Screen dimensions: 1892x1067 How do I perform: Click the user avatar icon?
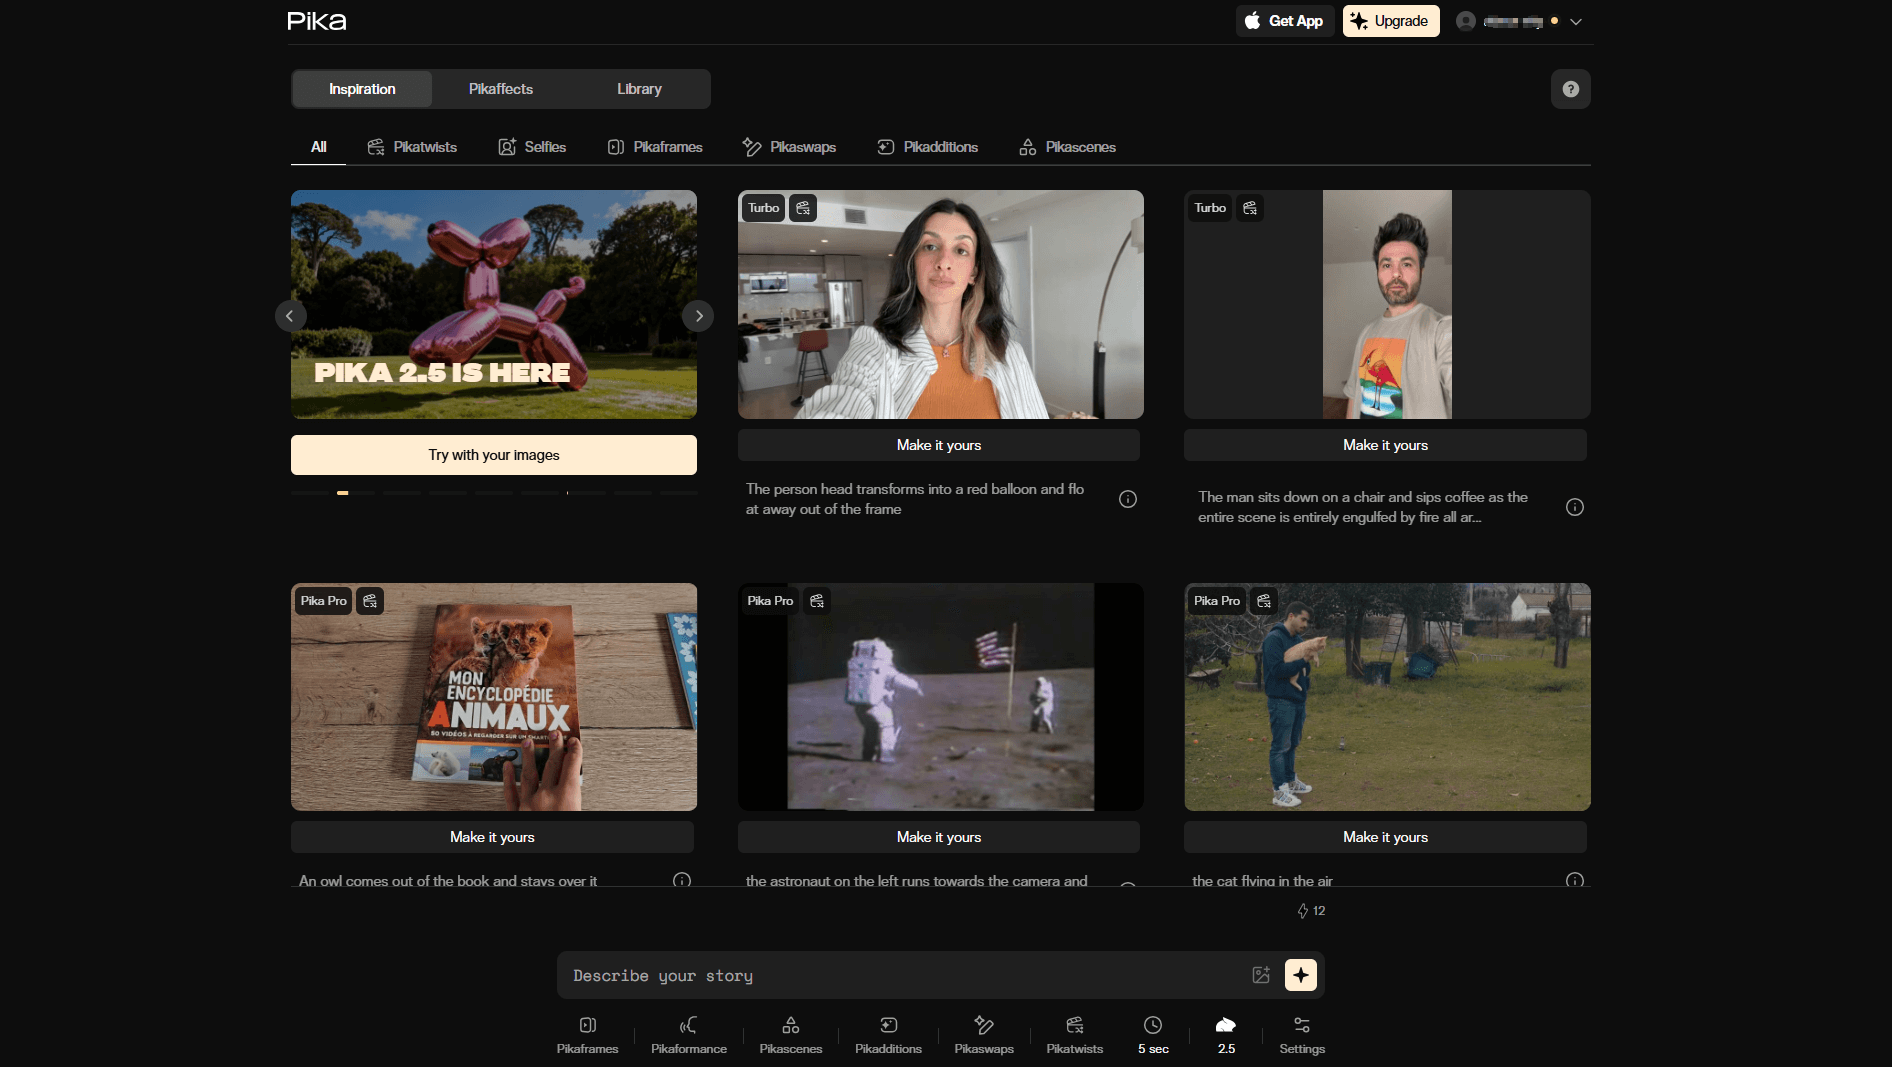(x=1466, y=21)
